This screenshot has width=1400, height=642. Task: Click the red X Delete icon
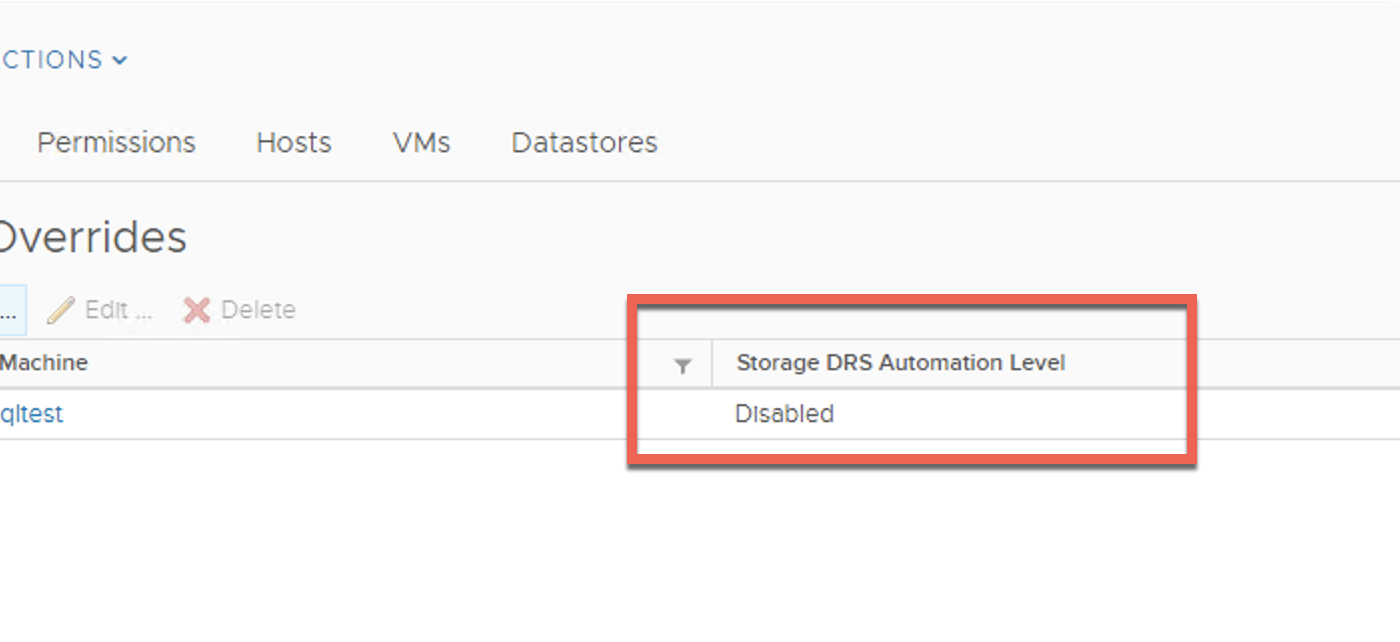197,310
